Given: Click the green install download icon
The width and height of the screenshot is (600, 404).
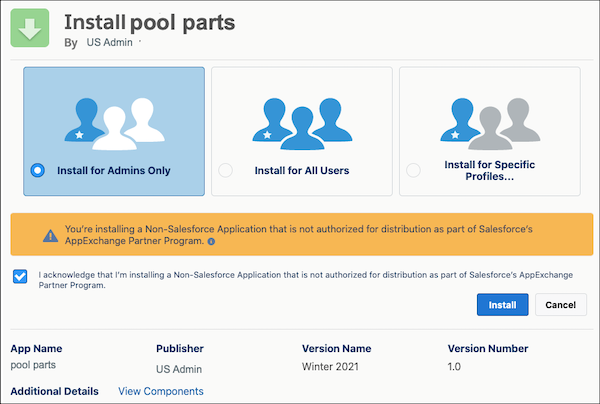Looking at the screenshot, I should 30,28.
